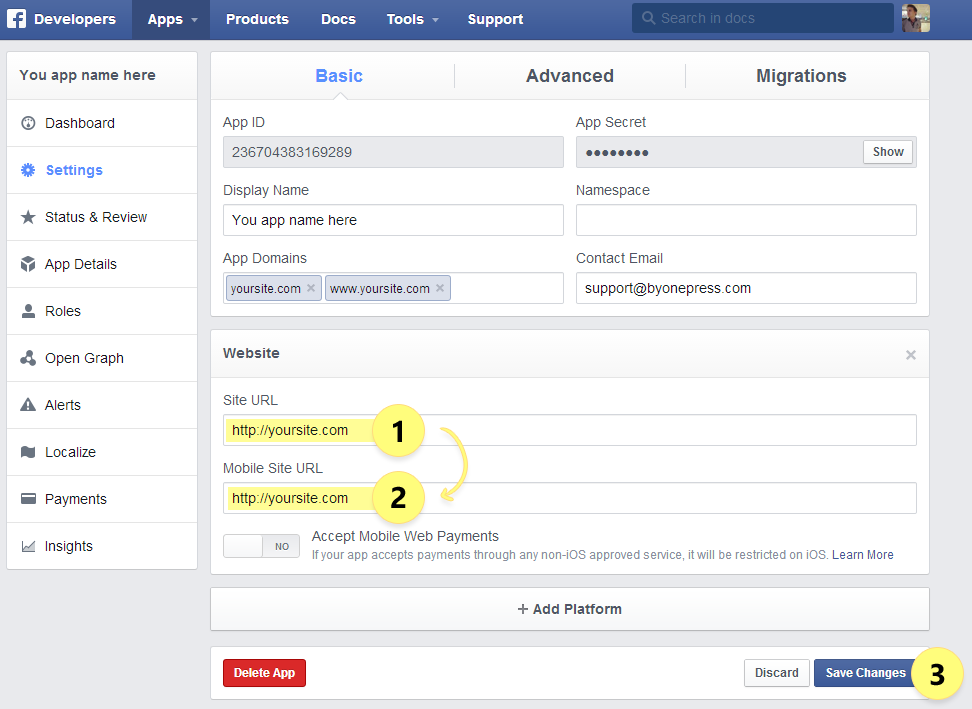Open the Support menu
The height and width of the screenshot is (709, 972).
pyautogui.click(x=495, y=19)
